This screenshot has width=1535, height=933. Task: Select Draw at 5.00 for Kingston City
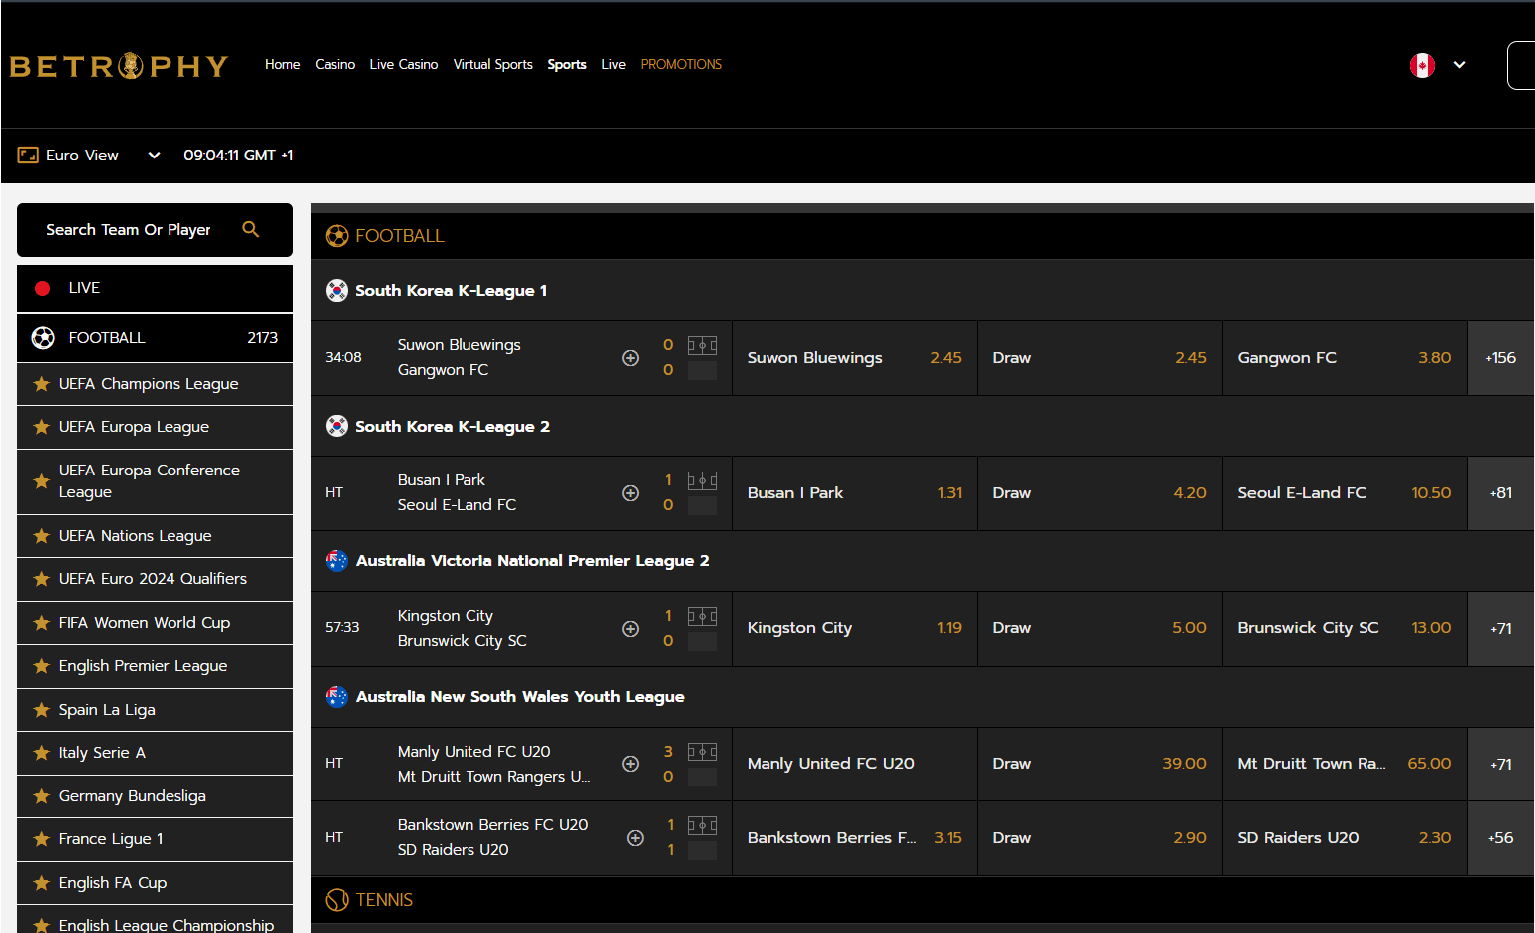(x=1099, y=628)
